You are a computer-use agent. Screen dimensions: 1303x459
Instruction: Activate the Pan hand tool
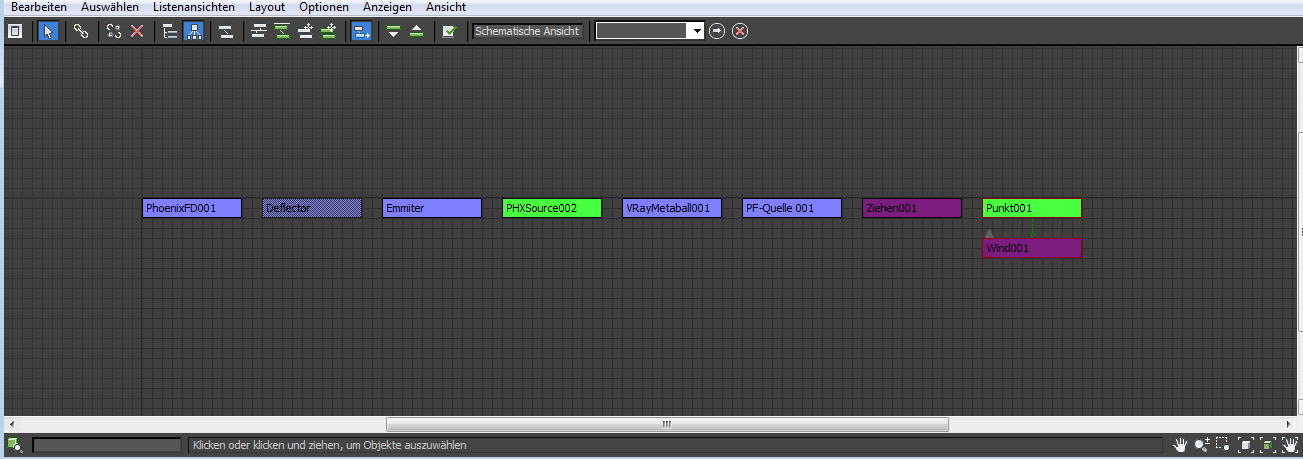(x=1180, y=445)
